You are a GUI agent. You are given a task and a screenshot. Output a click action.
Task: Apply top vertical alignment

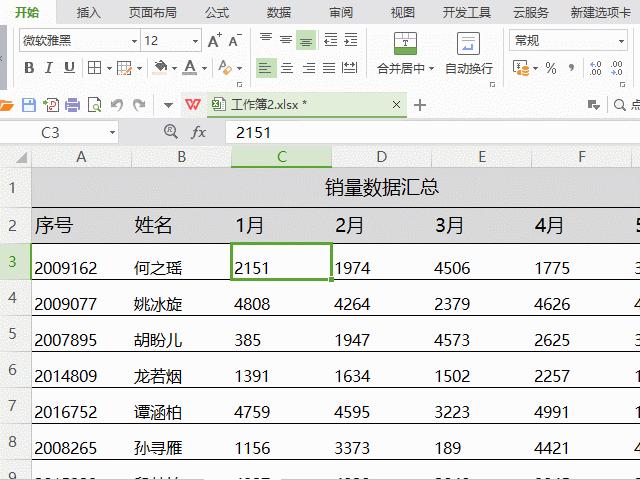point(266,40)
